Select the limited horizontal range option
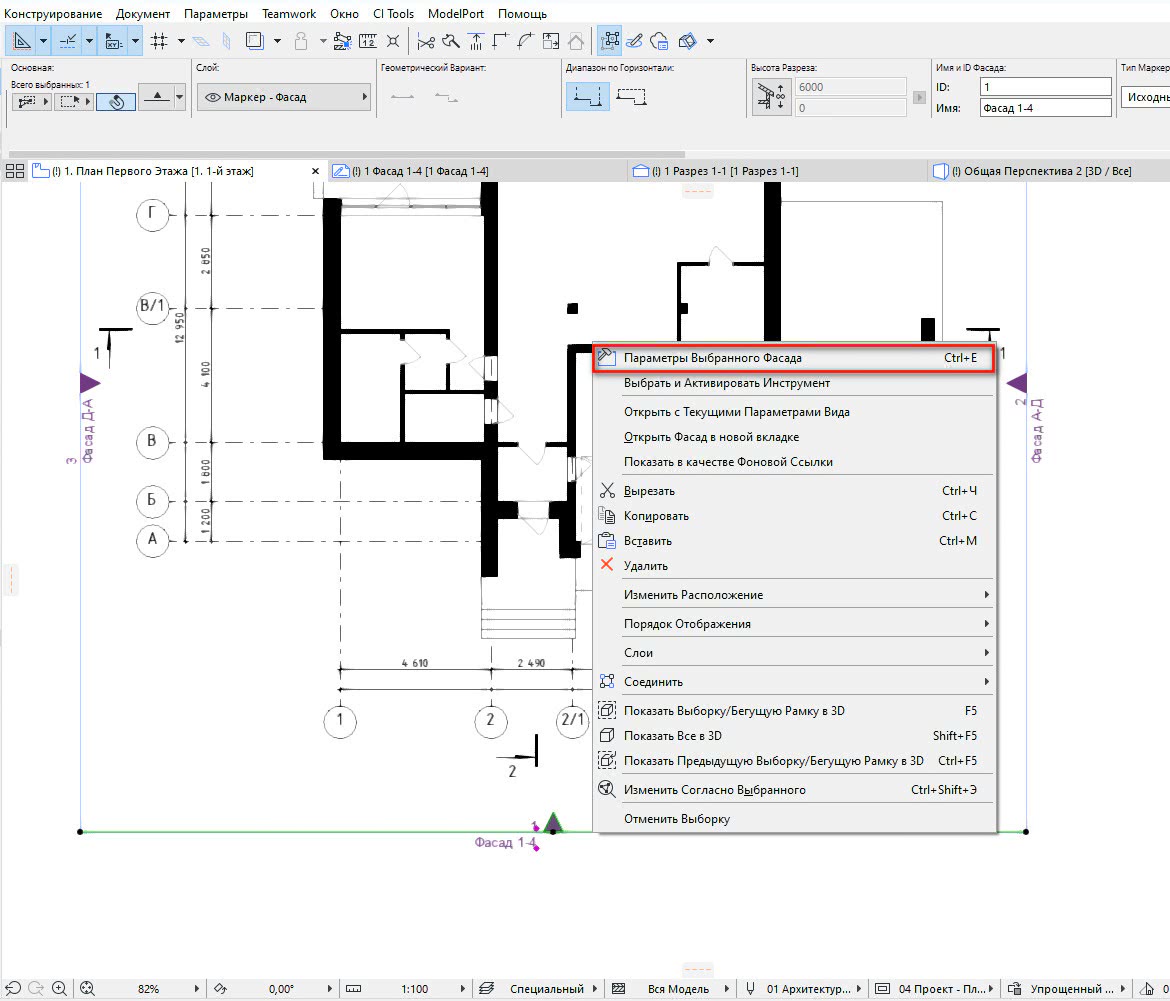 (631, 97)
